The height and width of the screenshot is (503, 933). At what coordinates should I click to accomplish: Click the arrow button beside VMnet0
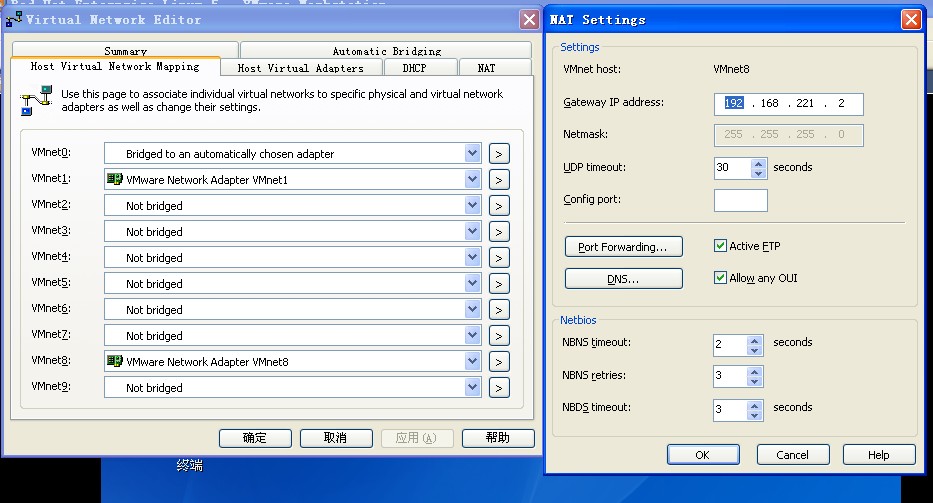click(499, 154)
